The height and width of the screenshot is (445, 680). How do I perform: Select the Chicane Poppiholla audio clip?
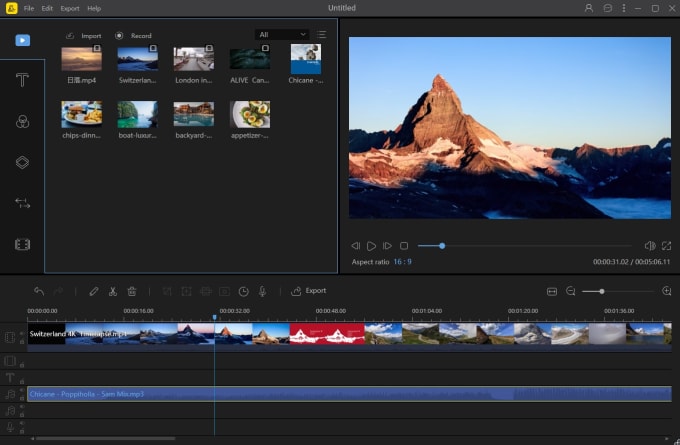coord(349,394)
